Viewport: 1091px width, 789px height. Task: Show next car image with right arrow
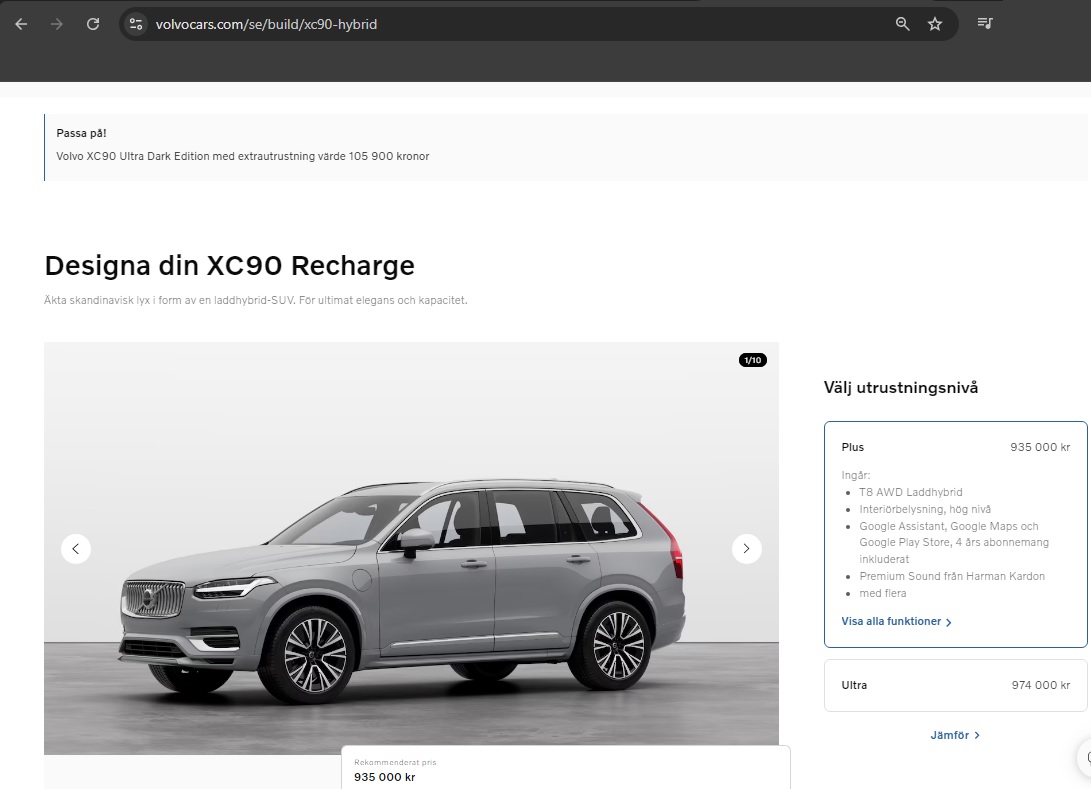(747, 548)
